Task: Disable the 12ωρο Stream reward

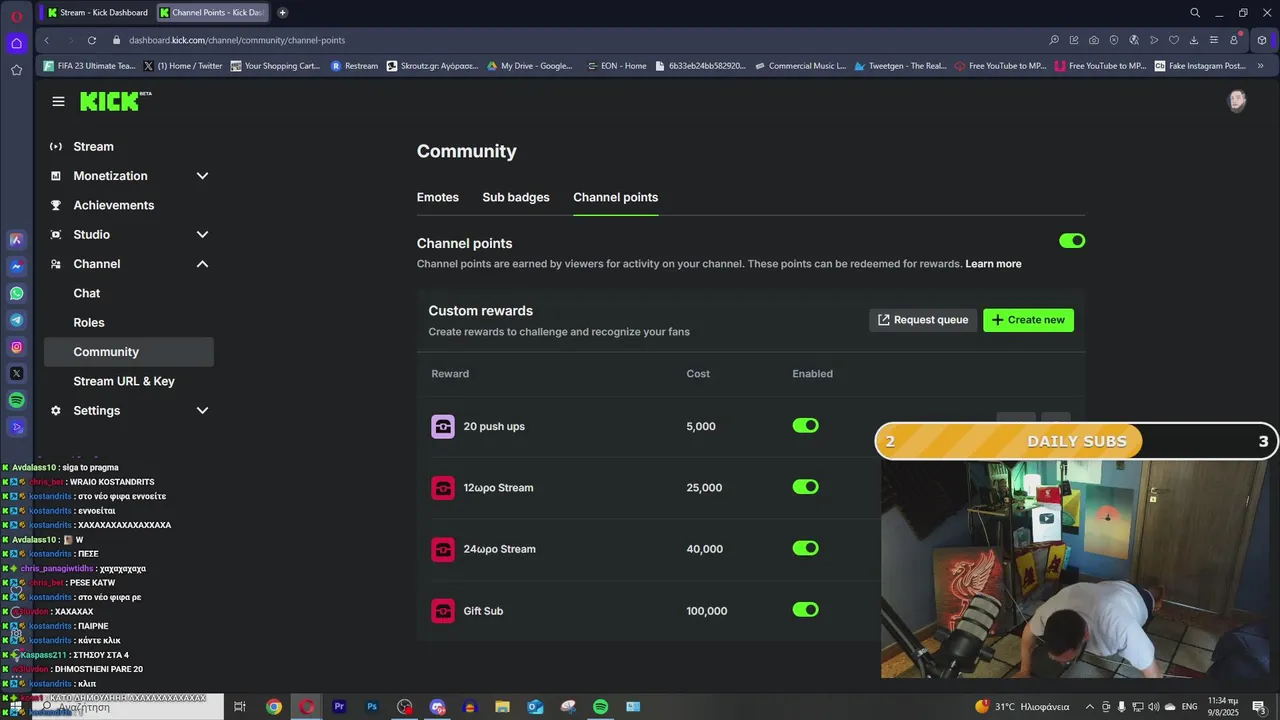Action: [806, 487]
